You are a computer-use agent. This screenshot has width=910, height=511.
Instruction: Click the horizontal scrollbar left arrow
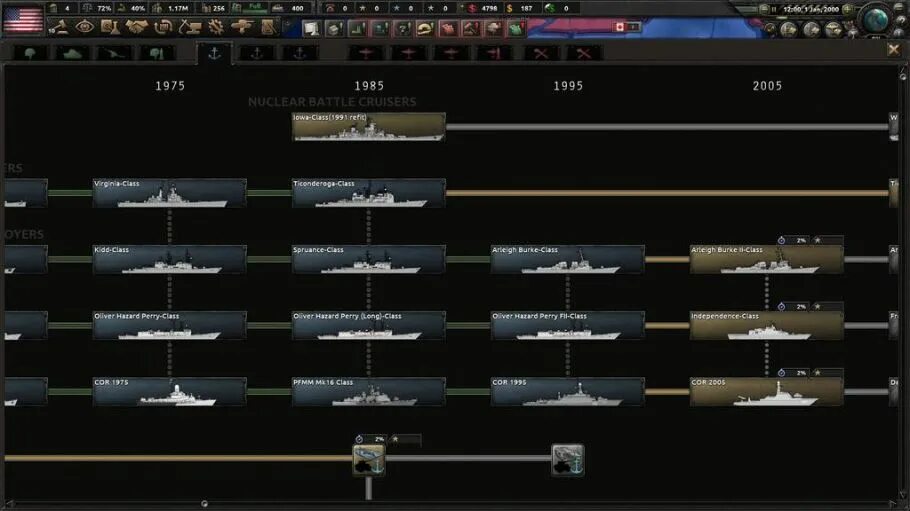click(x=9, y=503)
